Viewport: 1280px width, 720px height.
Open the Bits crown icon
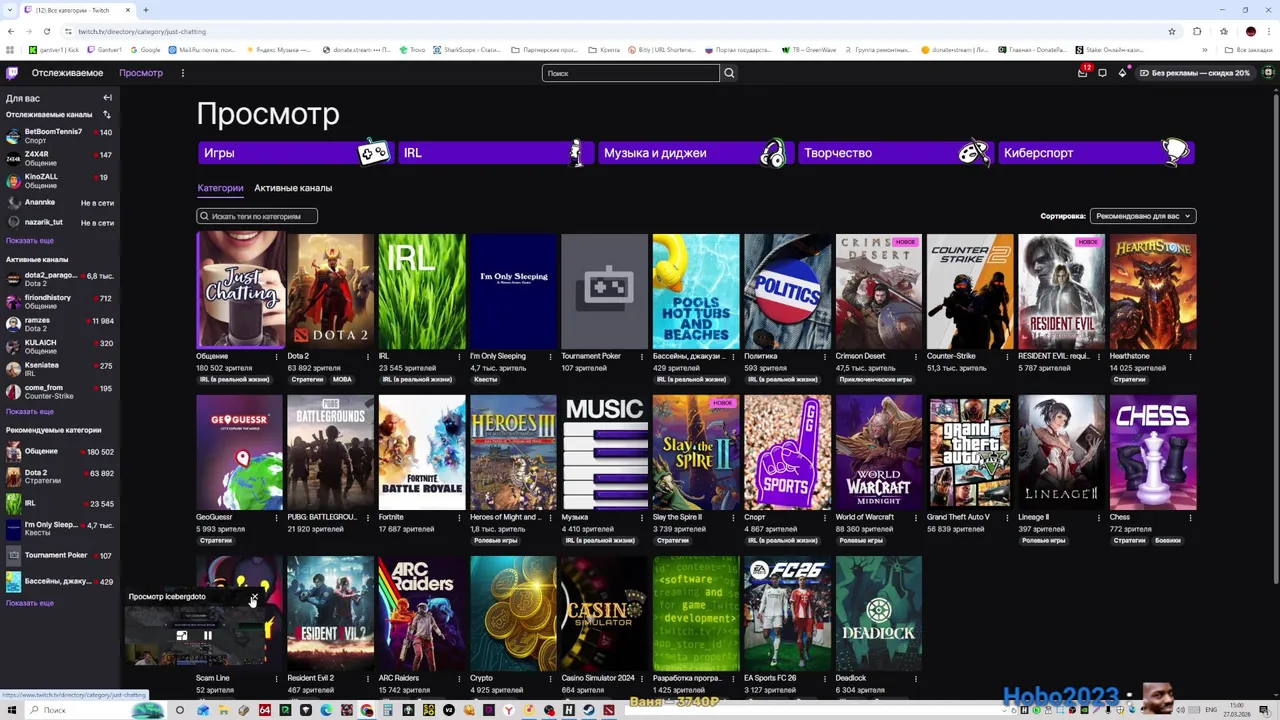(x=1122, y=73)
